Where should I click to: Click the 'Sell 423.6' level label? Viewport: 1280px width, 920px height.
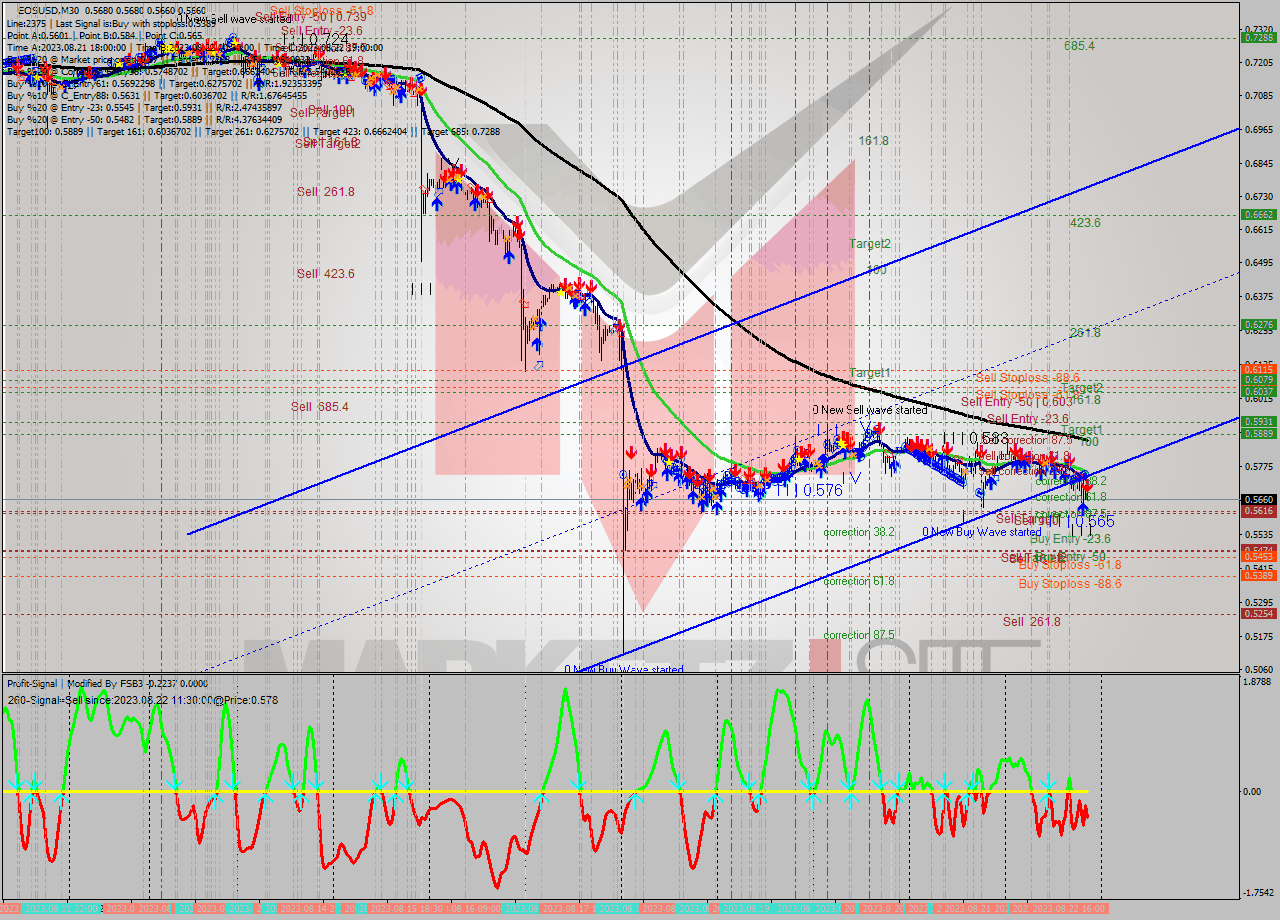coord(325,274)
